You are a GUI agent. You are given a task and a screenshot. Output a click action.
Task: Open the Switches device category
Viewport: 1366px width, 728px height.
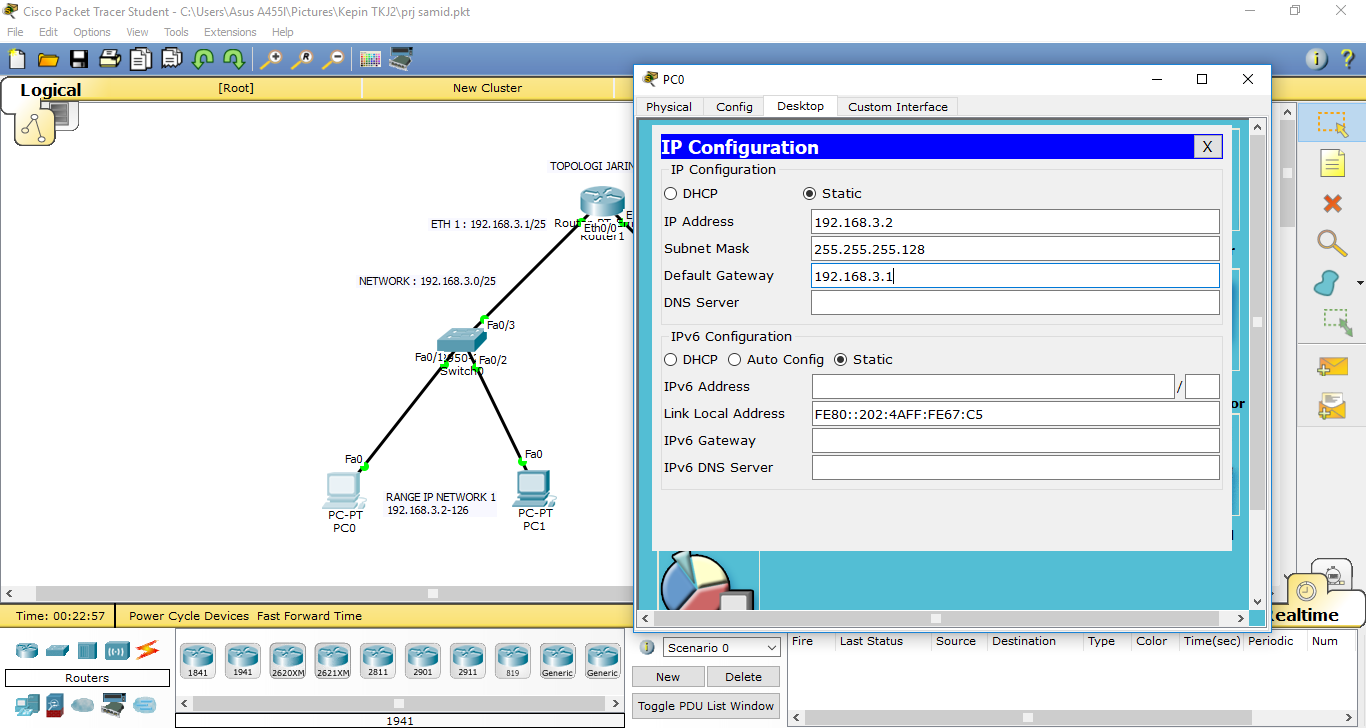click(57, 651)
